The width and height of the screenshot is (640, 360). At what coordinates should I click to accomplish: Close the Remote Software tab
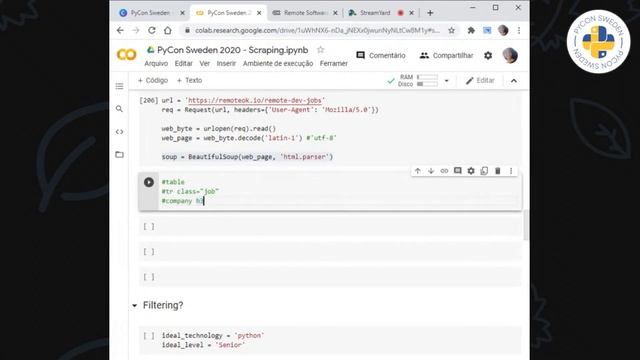coord(335,13)
